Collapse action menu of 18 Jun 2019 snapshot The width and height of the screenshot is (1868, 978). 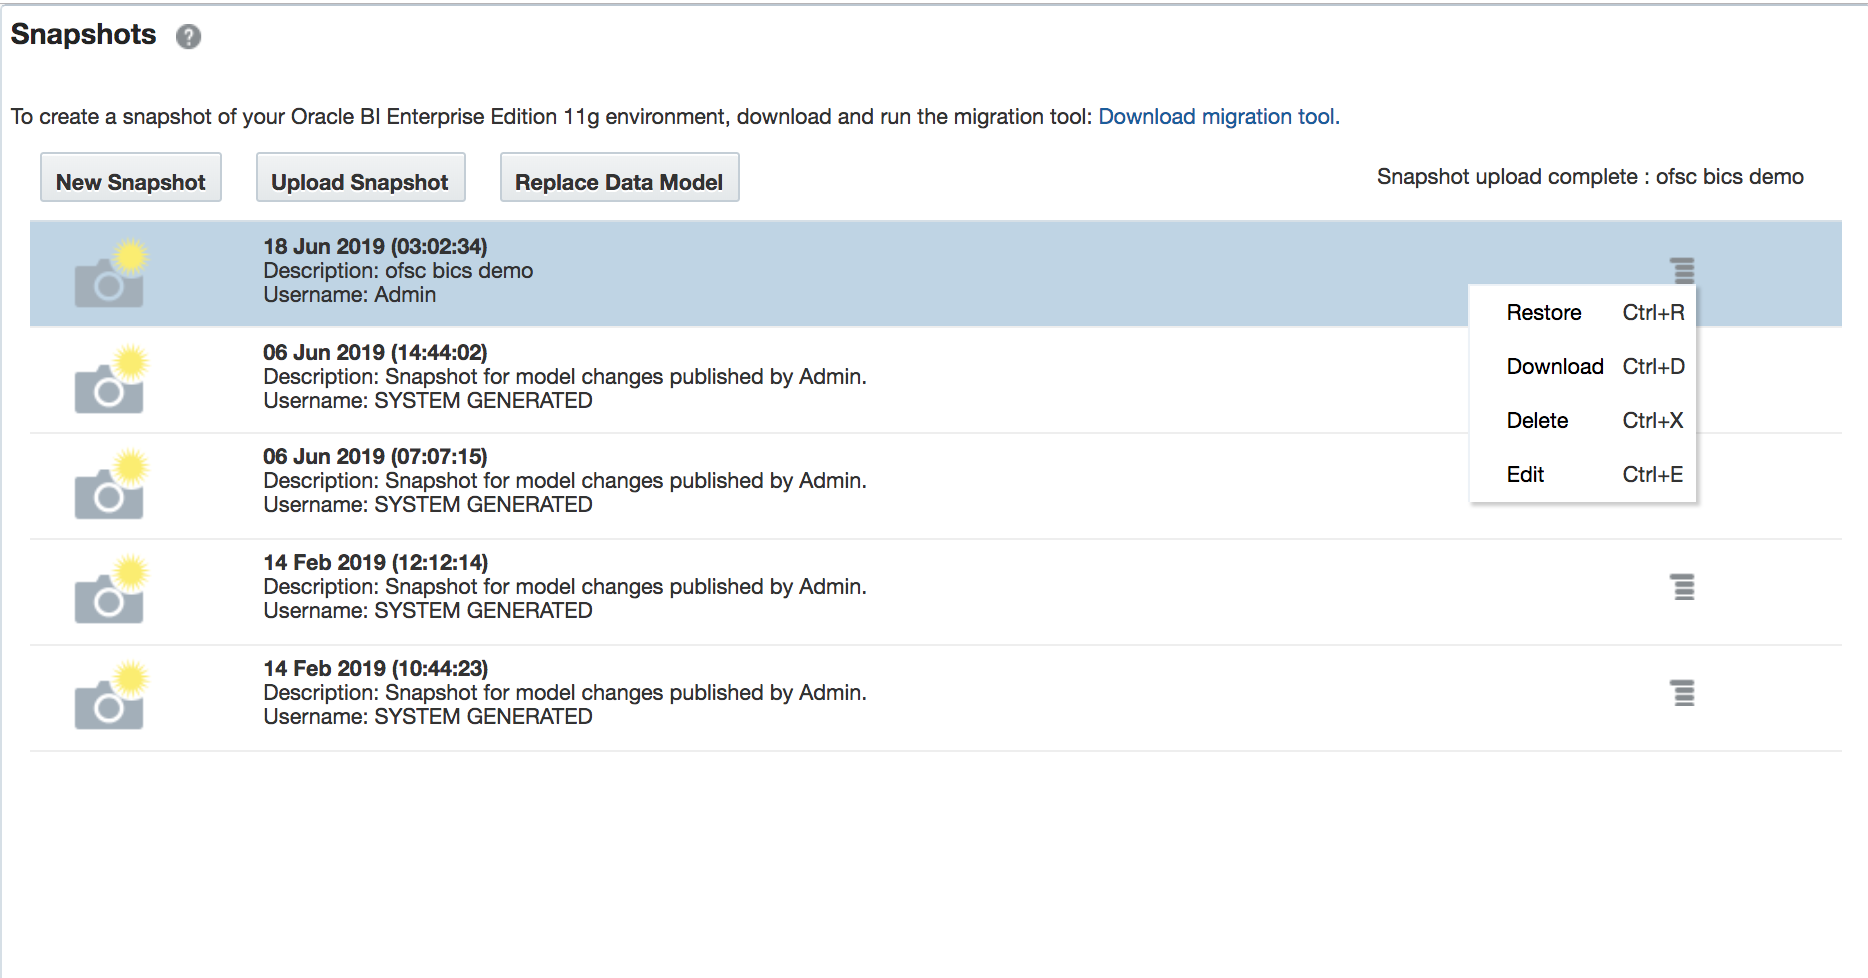(1683, 269)
